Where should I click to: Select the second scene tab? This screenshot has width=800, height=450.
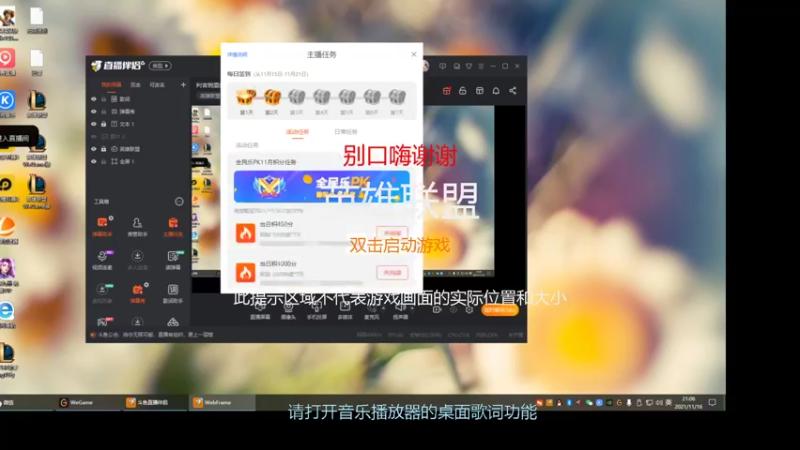click(x=135, y=85)
